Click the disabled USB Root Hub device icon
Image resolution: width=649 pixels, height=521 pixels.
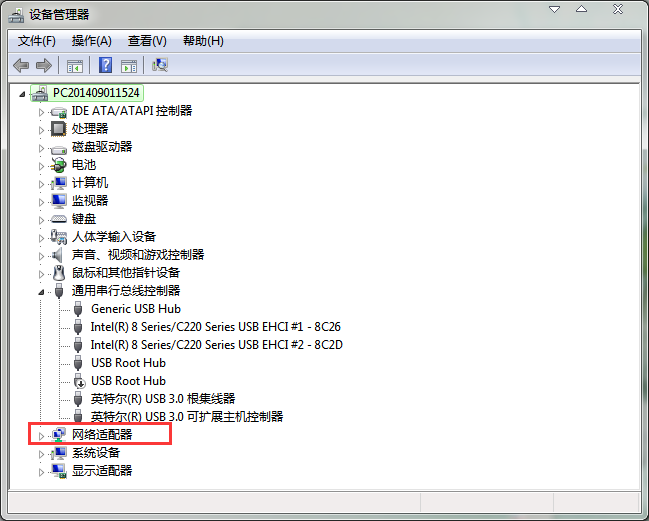coord(79,381)
